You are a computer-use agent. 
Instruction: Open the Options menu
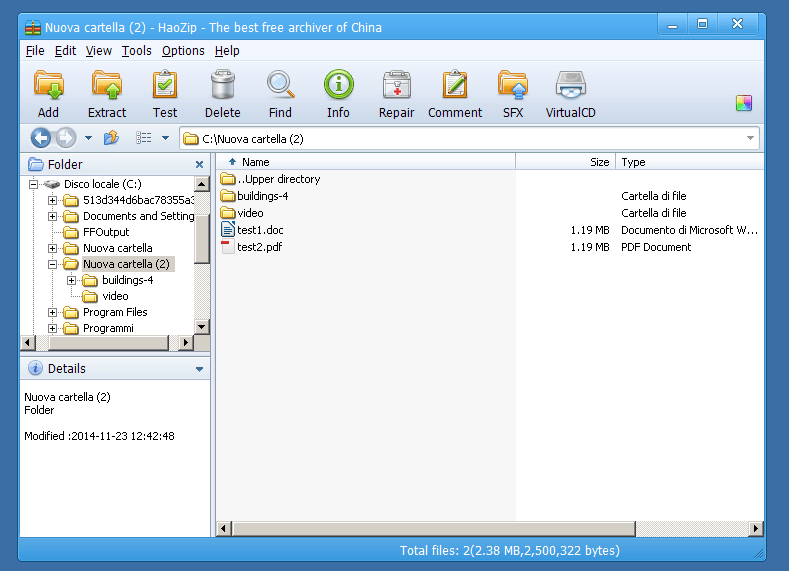point(183,51)
